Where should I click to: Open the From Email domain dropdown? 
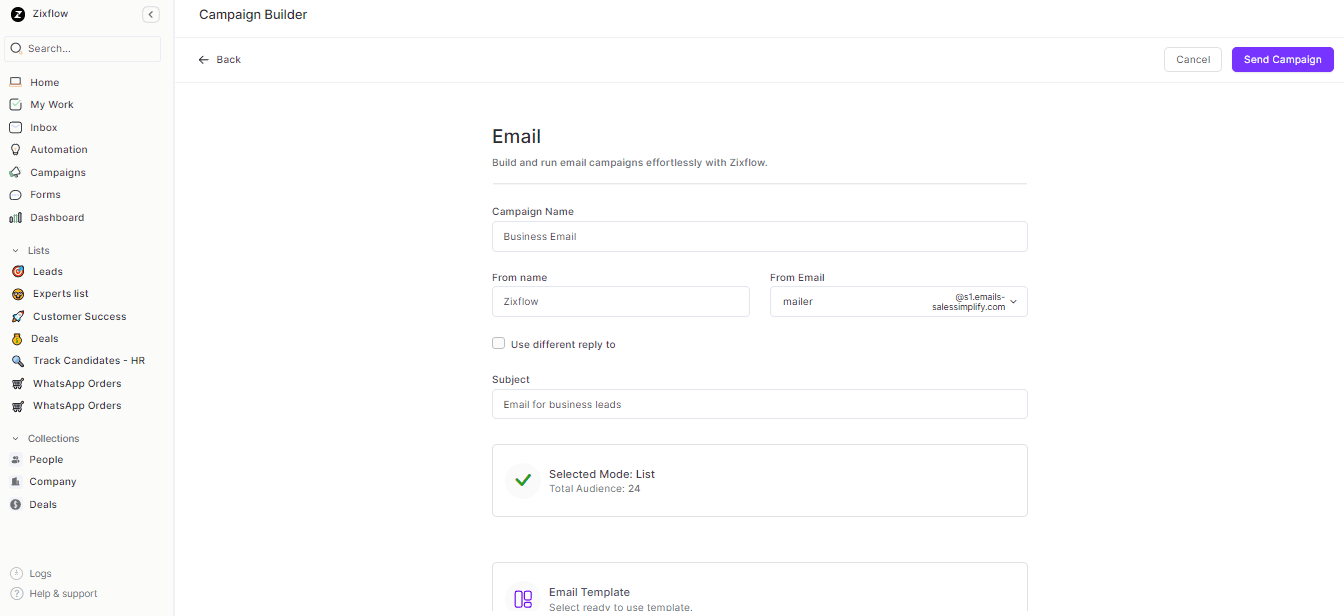1012,302
